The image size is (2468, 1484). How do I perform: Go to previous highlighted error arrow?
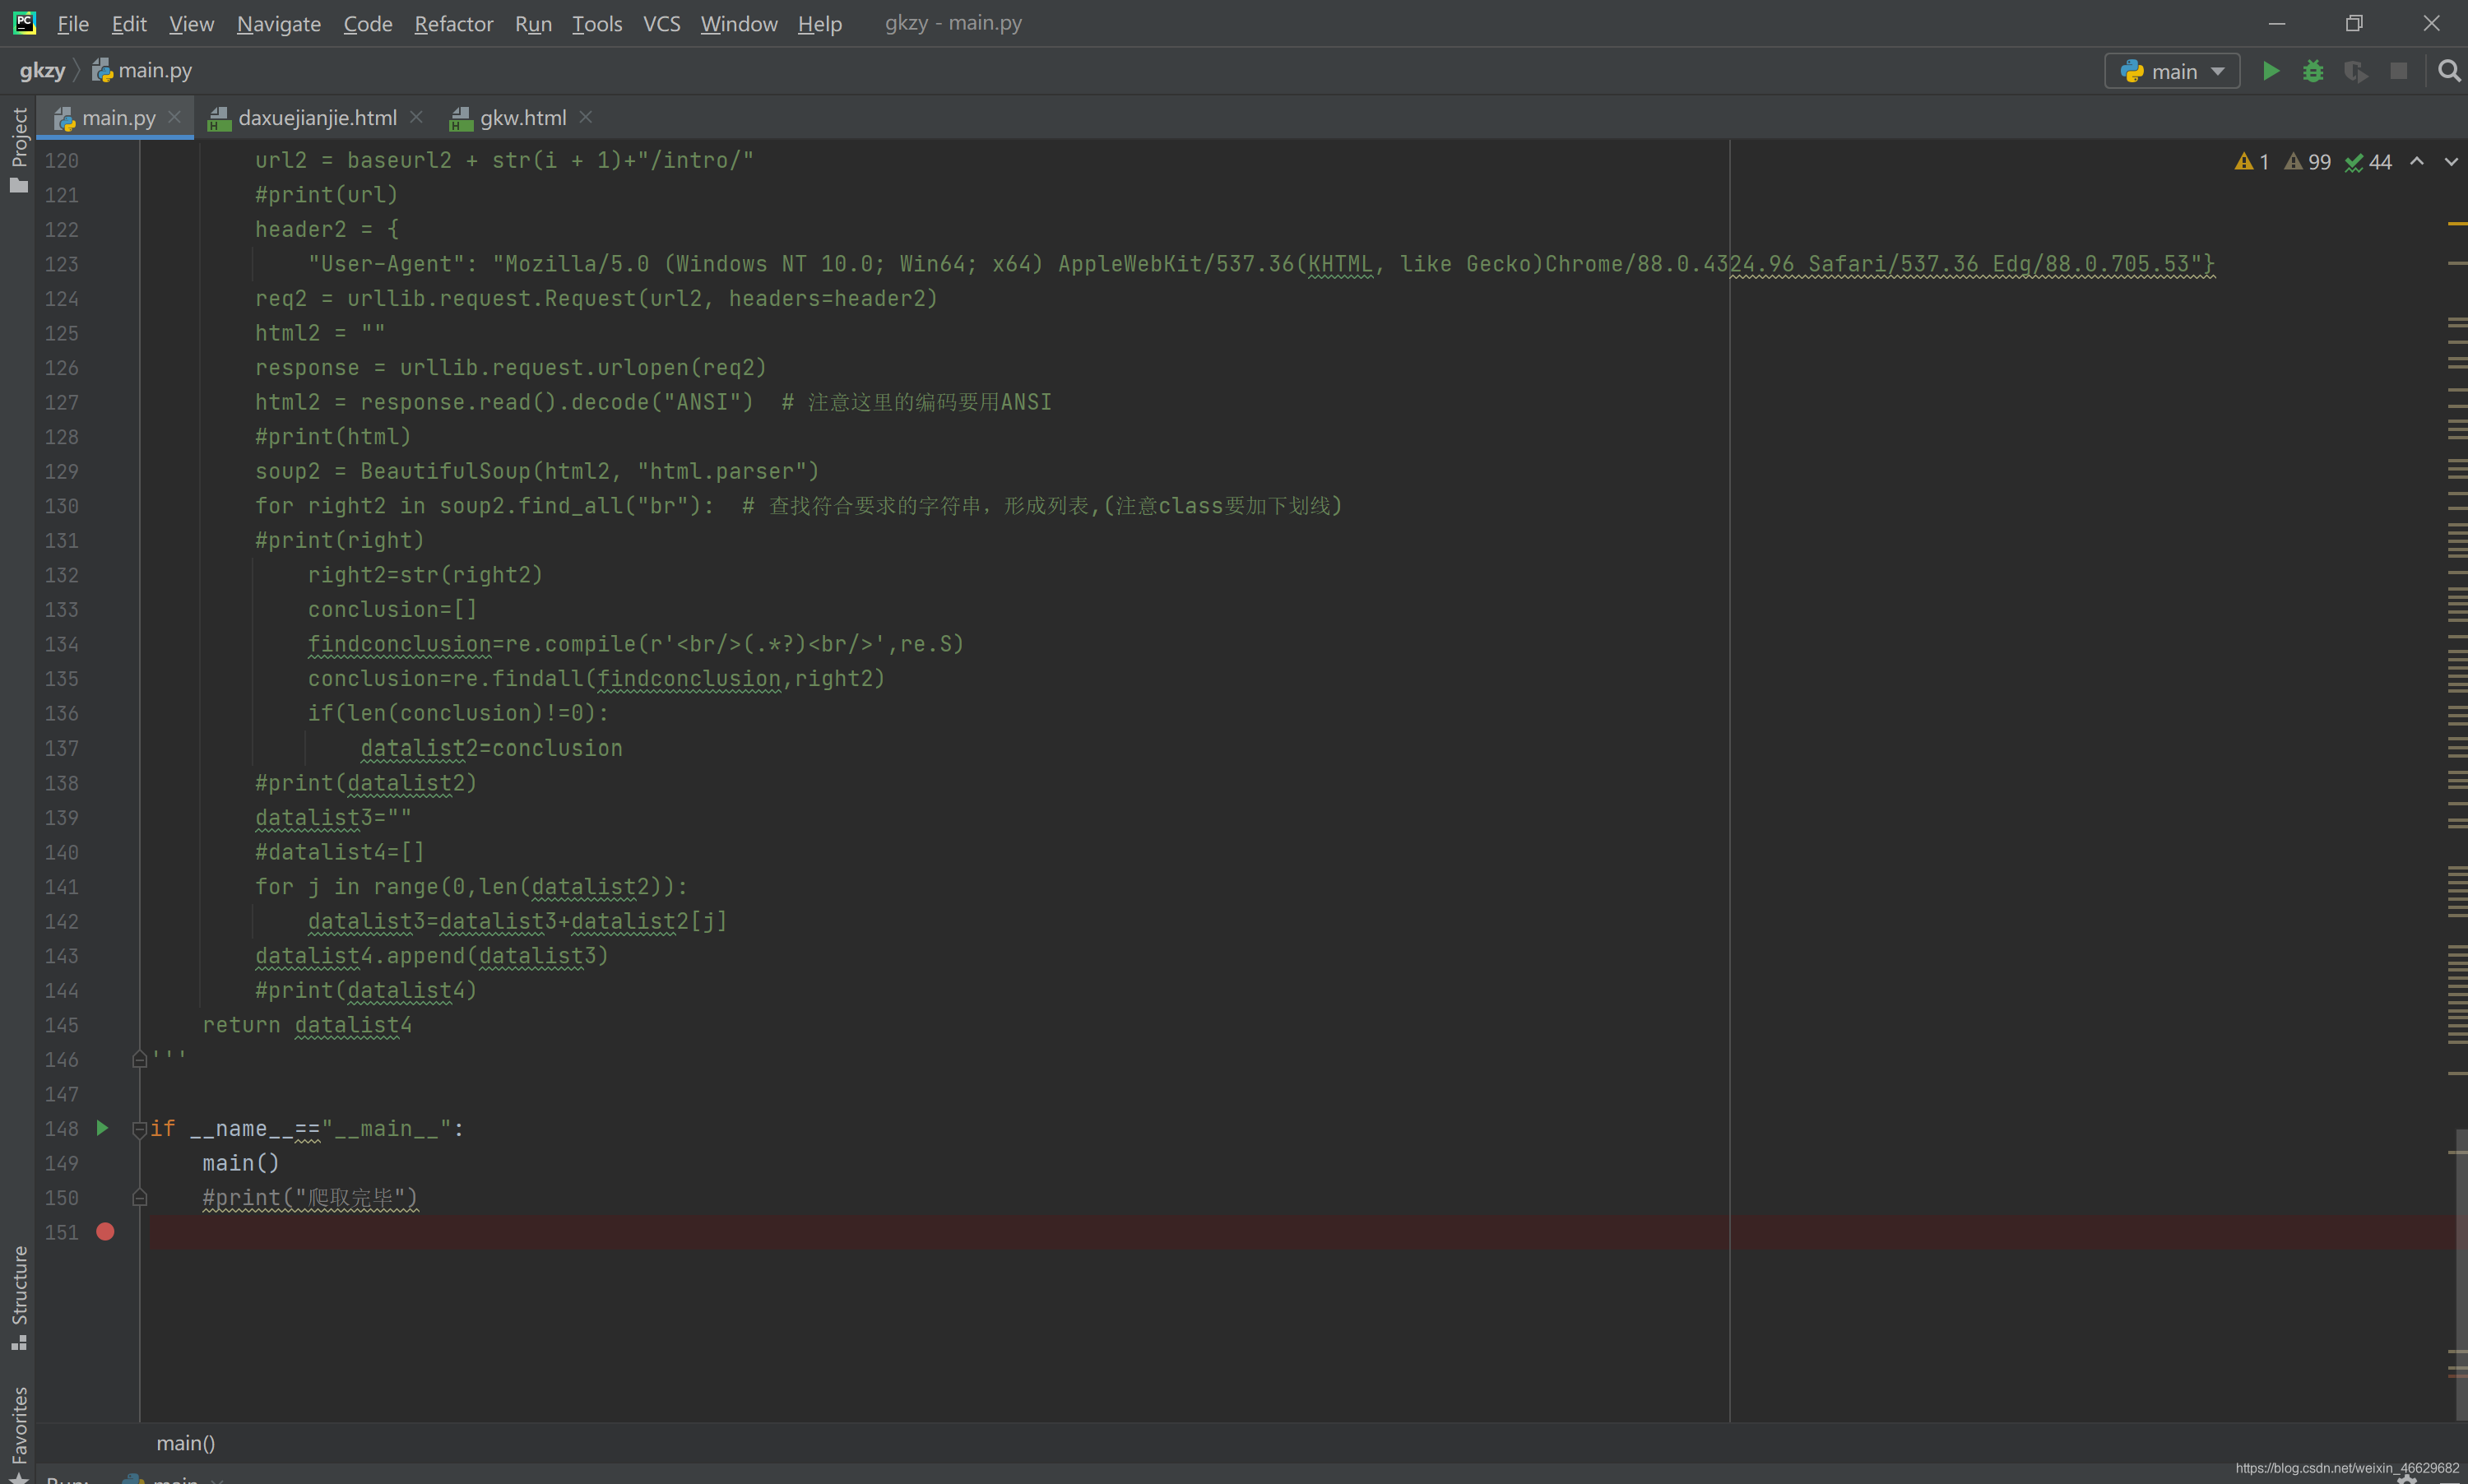click(x=2416, y=161)
